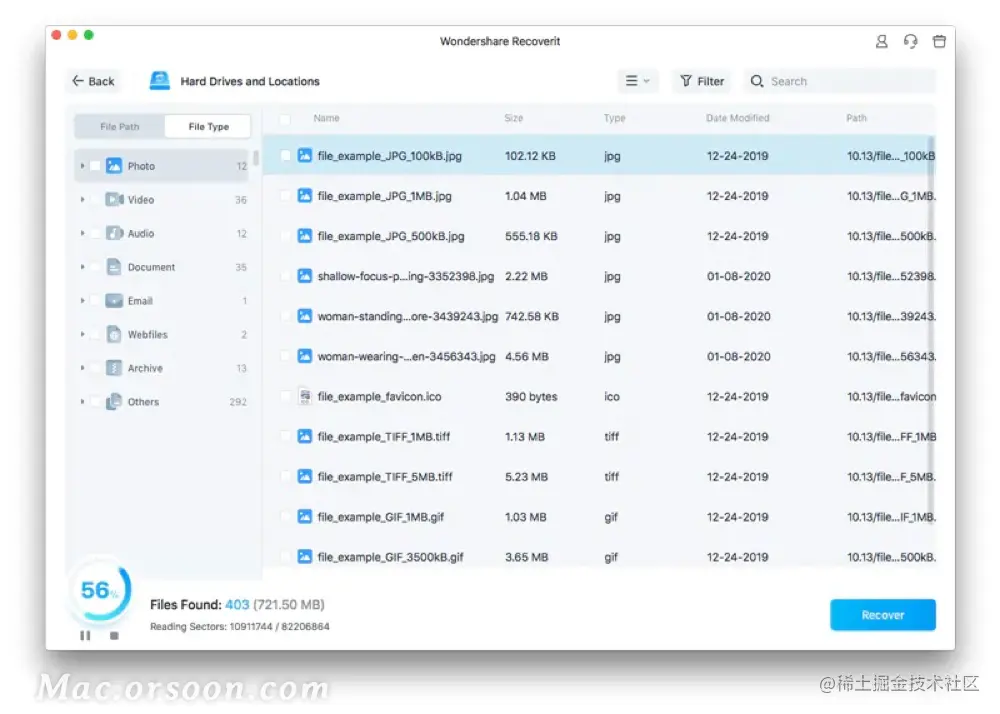The image size is (1000, 714).
Task: Expand the Email category tree arrow
Action: [82, 301]
